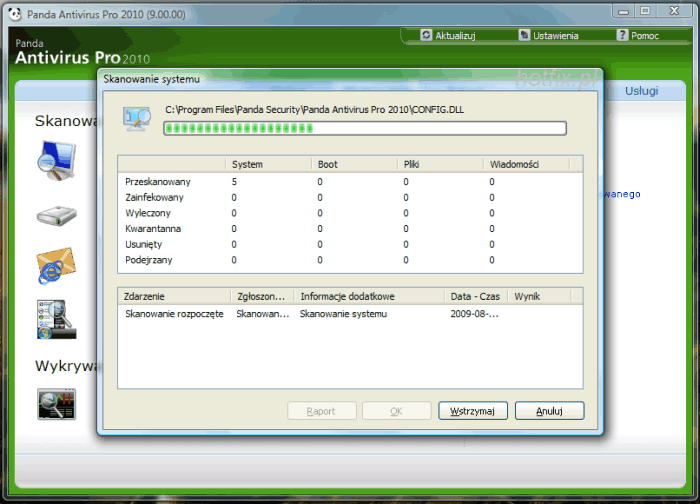Open Pomoc help menu
700x504 pixels.
637,35
